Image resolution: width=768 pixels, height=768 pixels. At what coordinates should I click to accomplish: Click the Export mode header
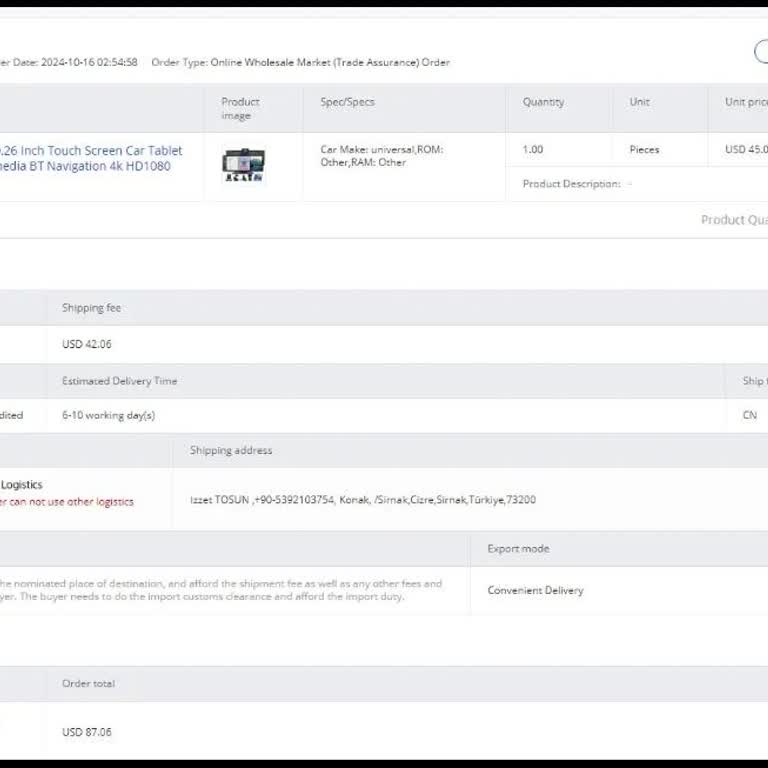click(x=518, y=549)
